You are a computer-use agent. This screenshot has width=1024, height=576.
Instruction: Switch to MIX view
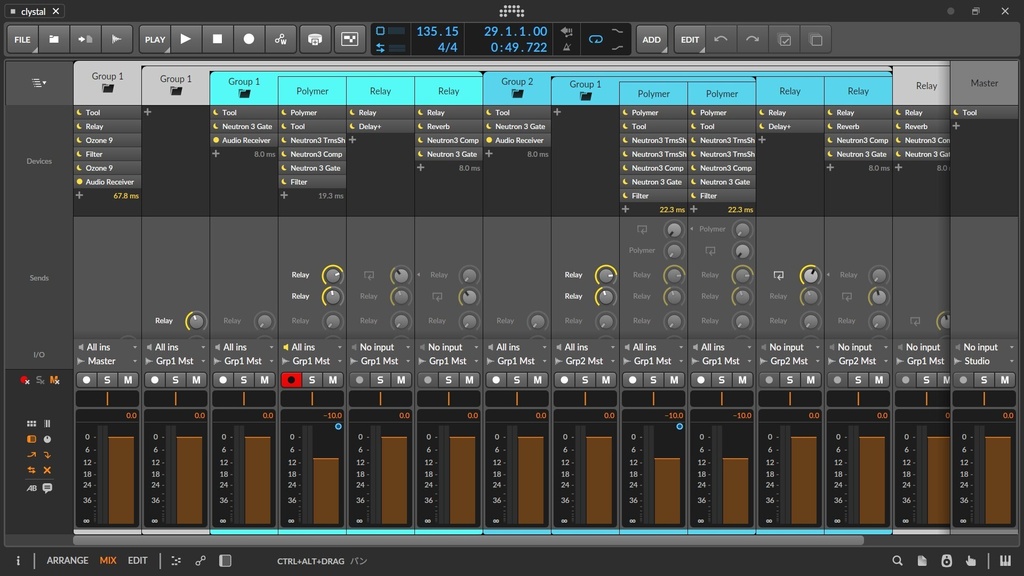pos(108,560)
